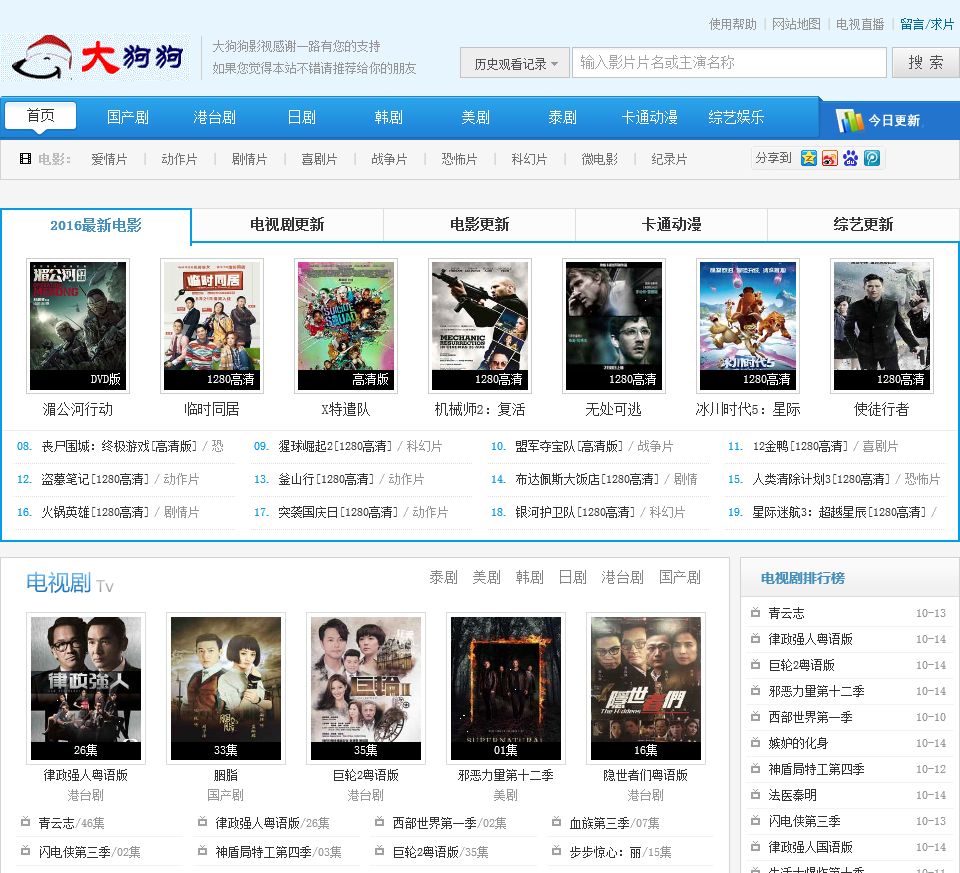Image resolution: width=960 pixels, height=873 pixels.
Task: Open the 综艺娱乐 nav item
Action: pos(736,118)
